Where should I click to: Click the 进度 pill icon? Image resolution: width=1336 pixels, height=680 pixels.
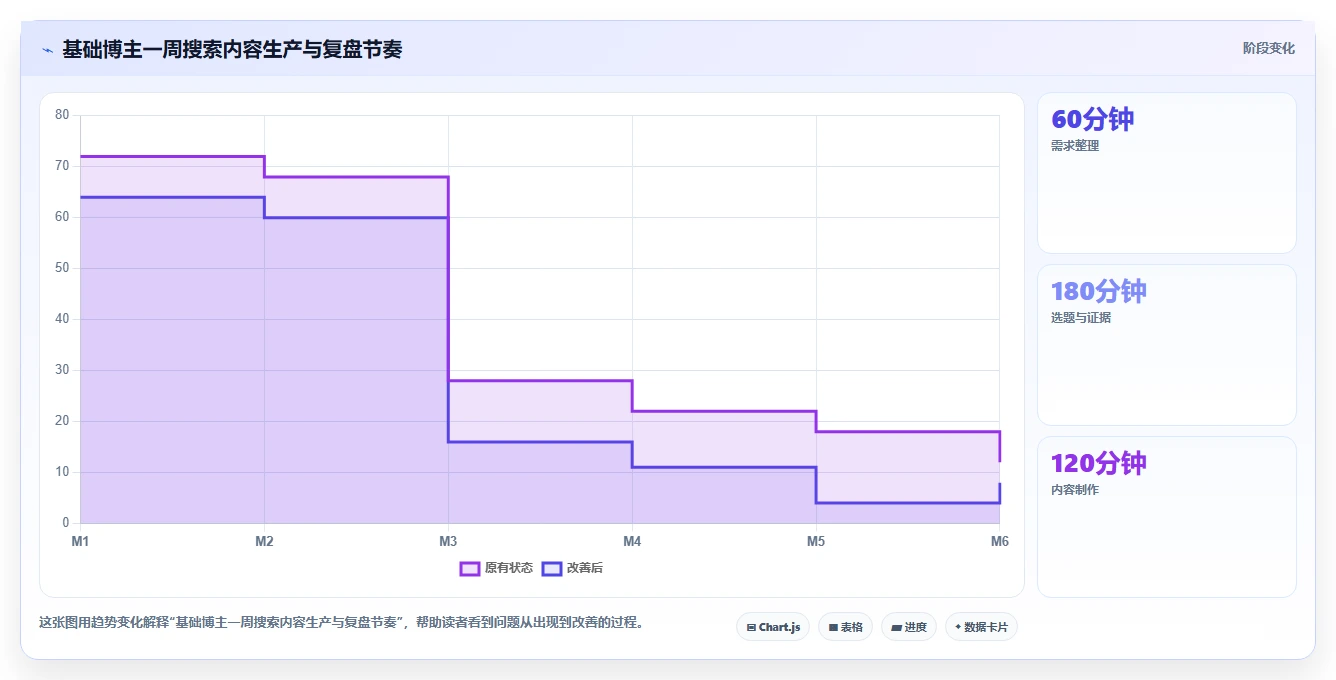pyautogui.click(x=896, y=628)
